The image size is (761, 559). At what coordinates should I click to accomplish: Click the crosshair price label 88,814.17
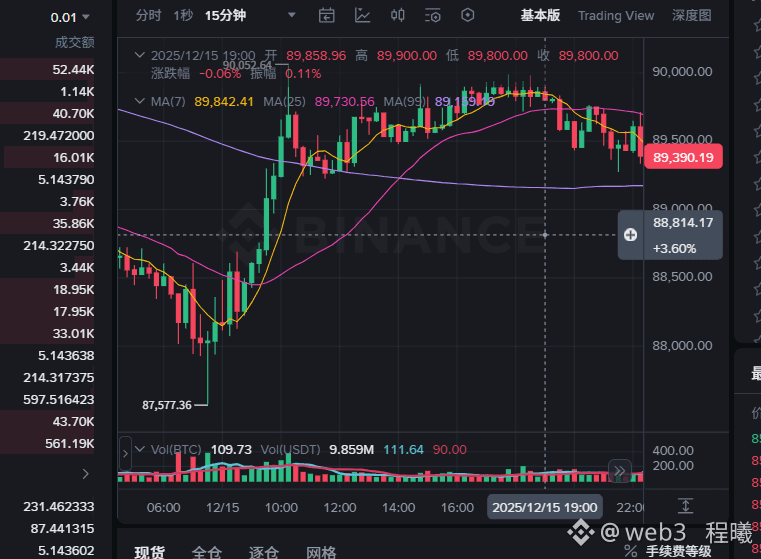click(x=683, y=223)
